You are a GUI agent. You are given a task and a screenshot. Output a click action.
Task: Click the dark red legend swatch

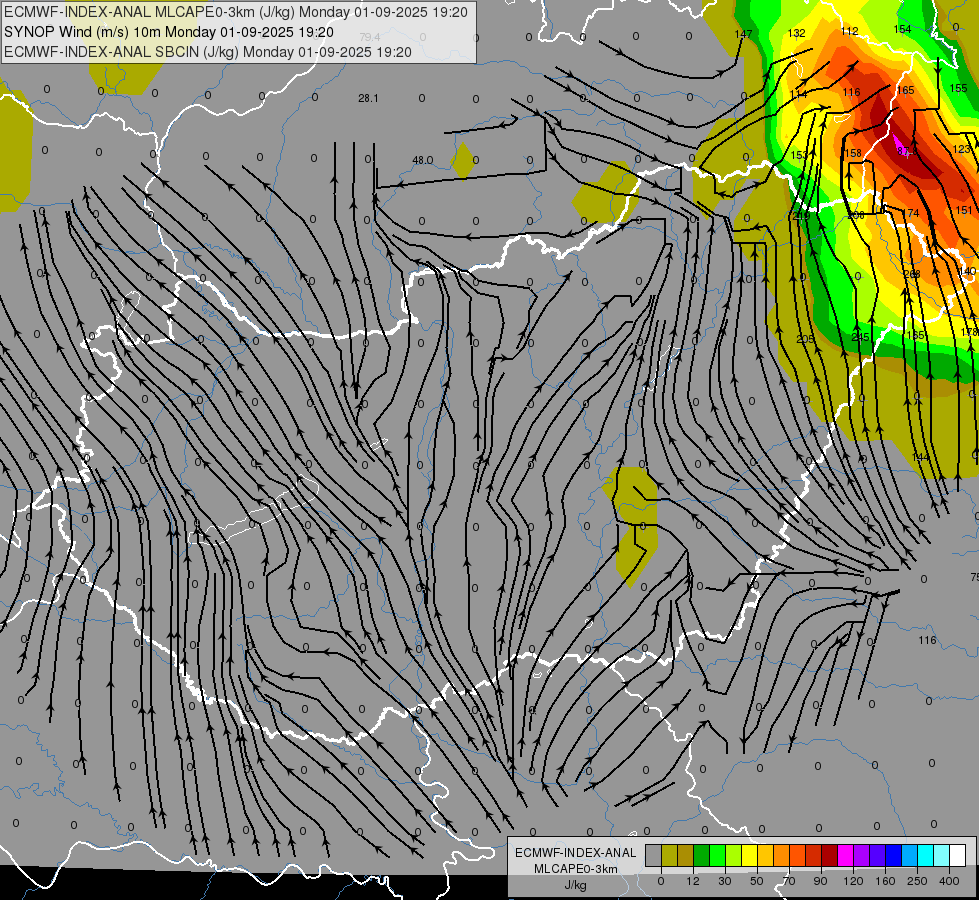830,855
